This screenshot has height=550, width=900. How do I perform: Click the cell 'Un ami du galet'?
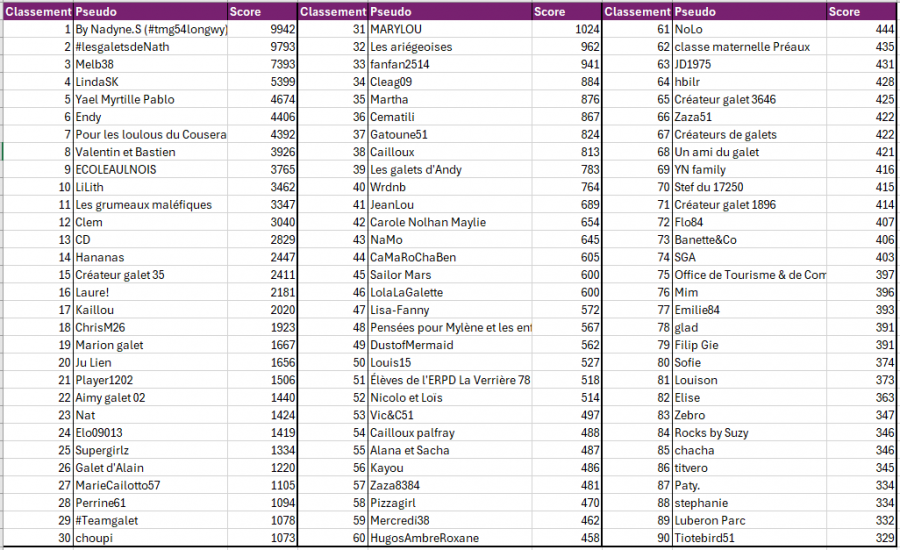[750, 152]
